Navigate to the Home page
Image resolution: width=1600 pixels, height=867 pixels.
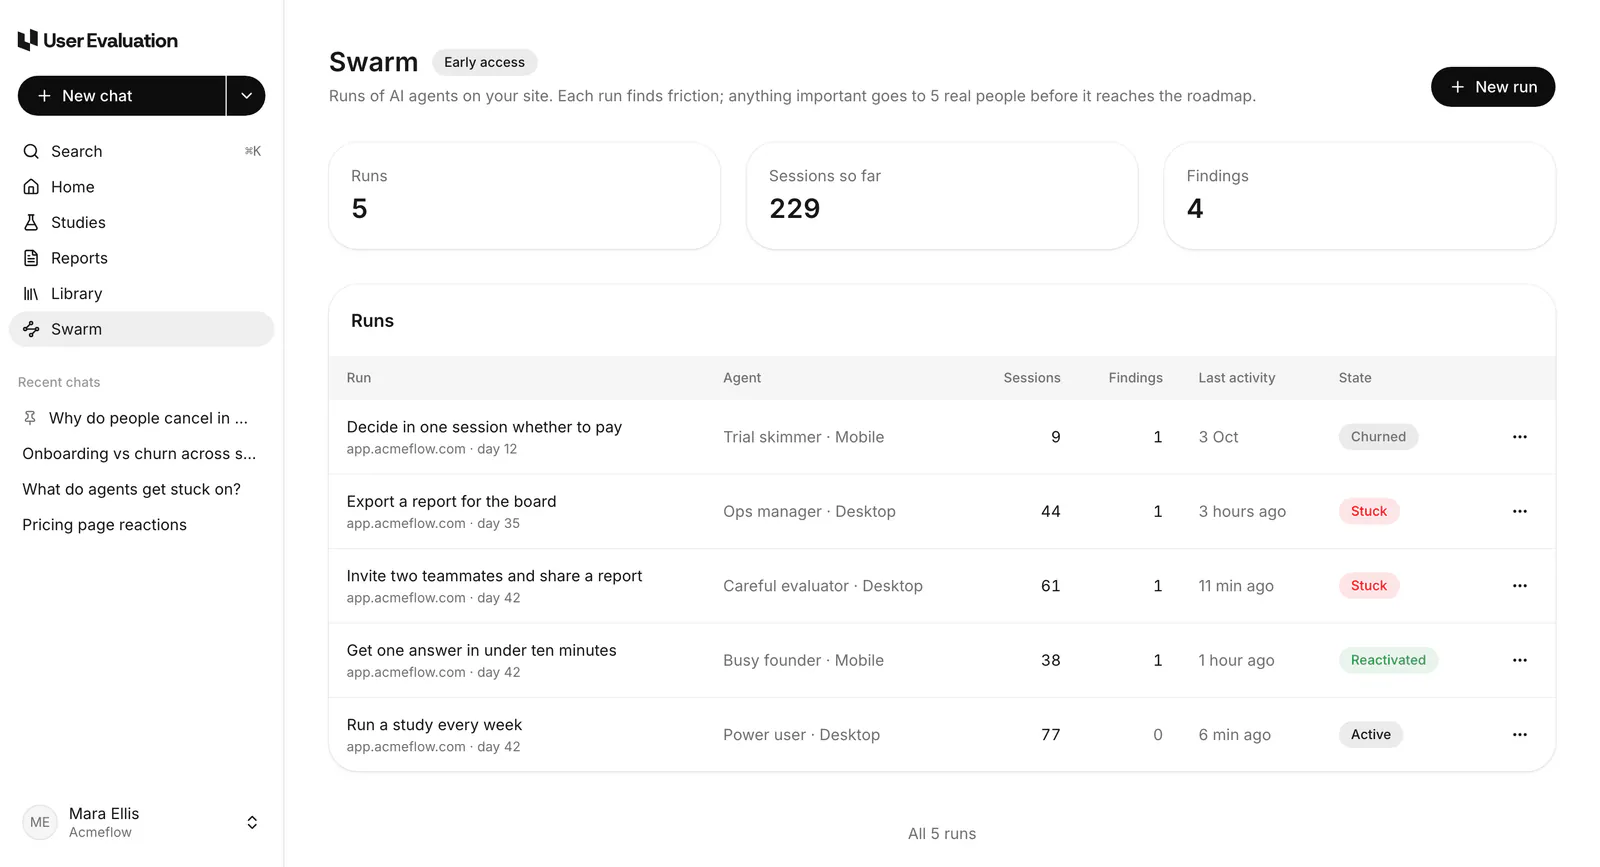click(141, 187)
